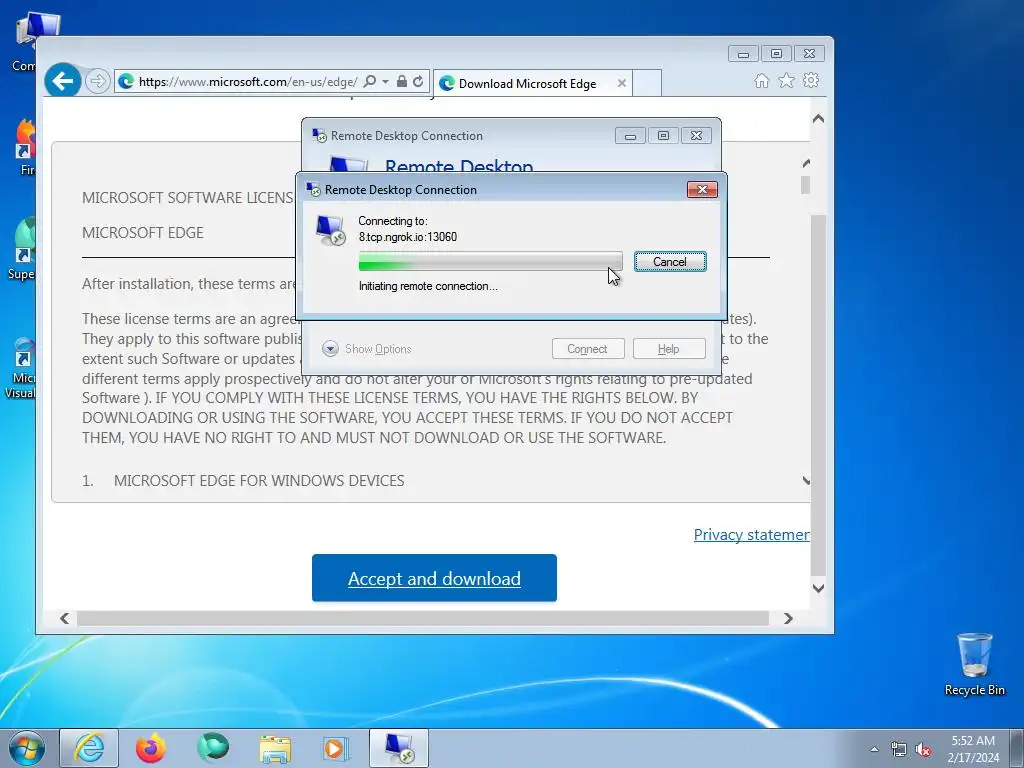
Task: Open the address bar autocomplete dropdown arrow
Action: [385, 81]
